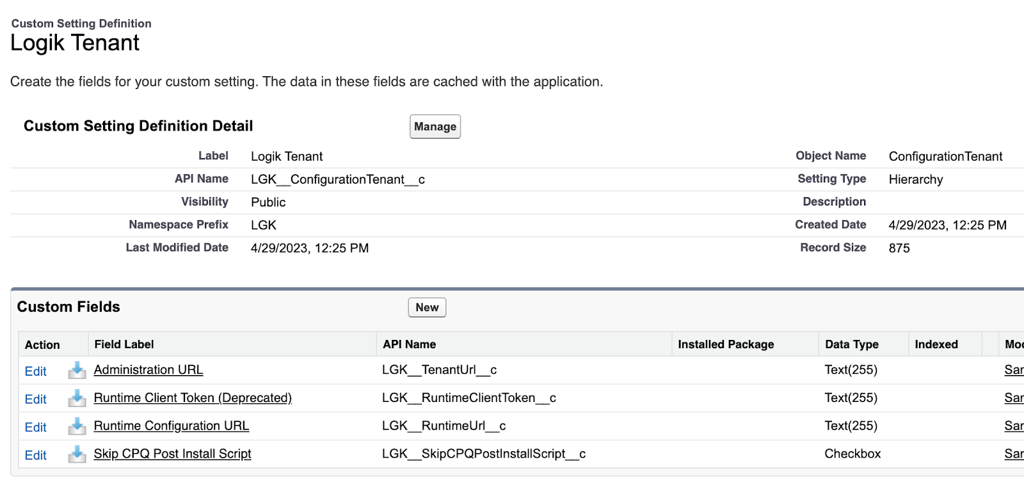Image resolution: width=1024 pixels, height=477 pixels.
Task: Select the LGK__RuntimeClientToken__c API name cell
Action: [x=469, y=398]
